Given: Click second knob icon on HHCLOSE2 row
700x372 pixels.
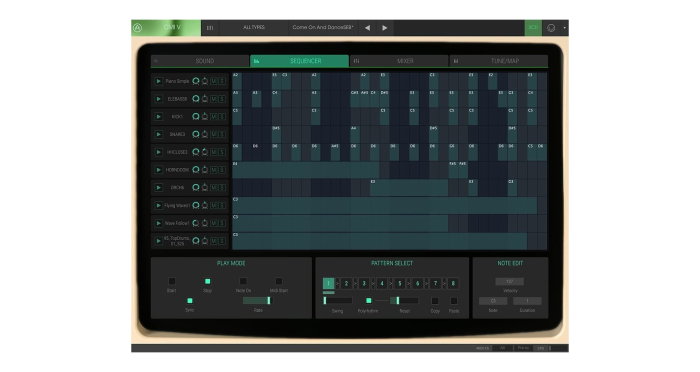Looking at the screenshot, I should (x=205, y=152).
